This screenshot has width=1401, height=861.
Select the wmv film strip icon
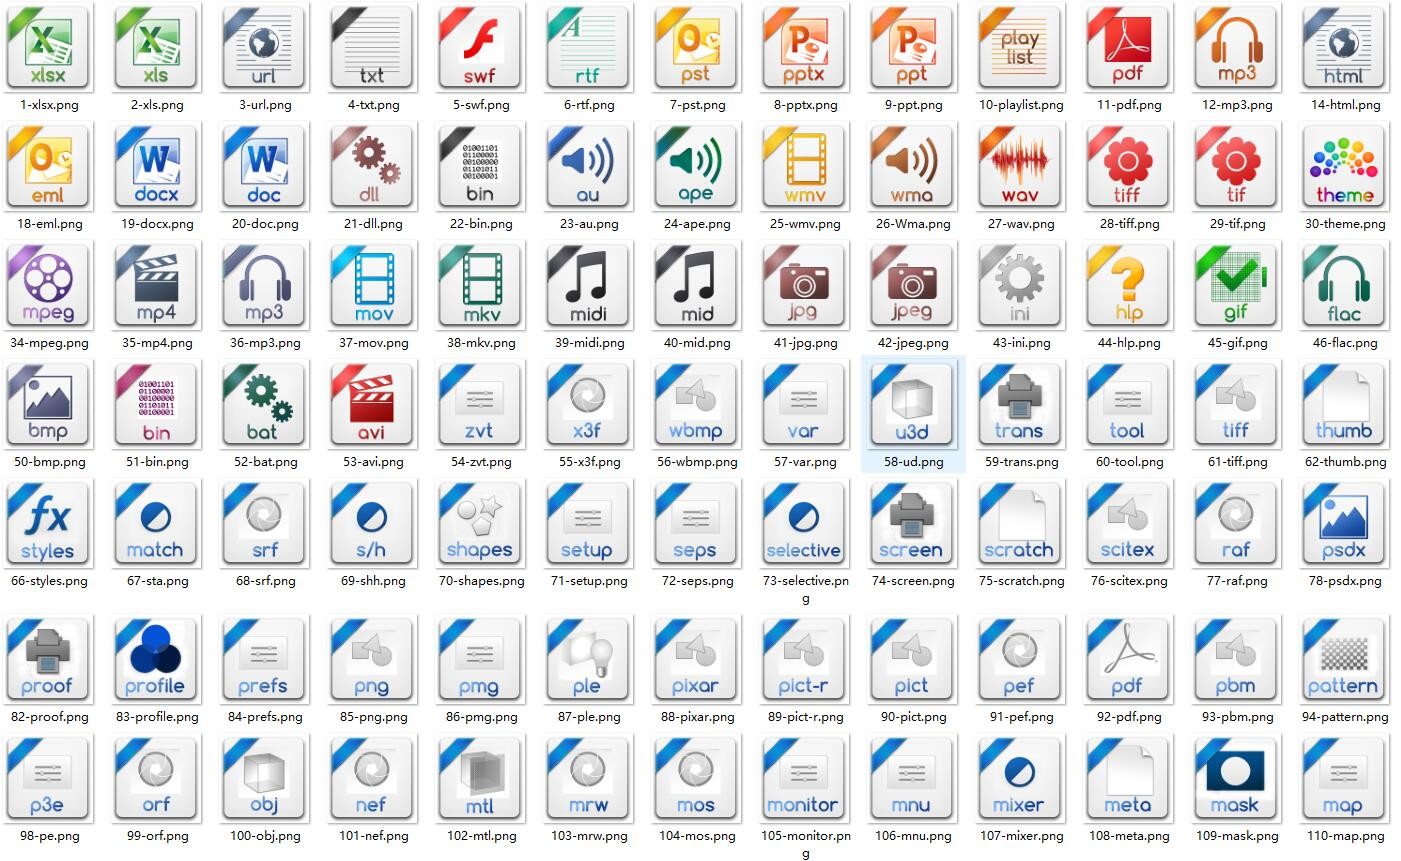pos(804,167)
